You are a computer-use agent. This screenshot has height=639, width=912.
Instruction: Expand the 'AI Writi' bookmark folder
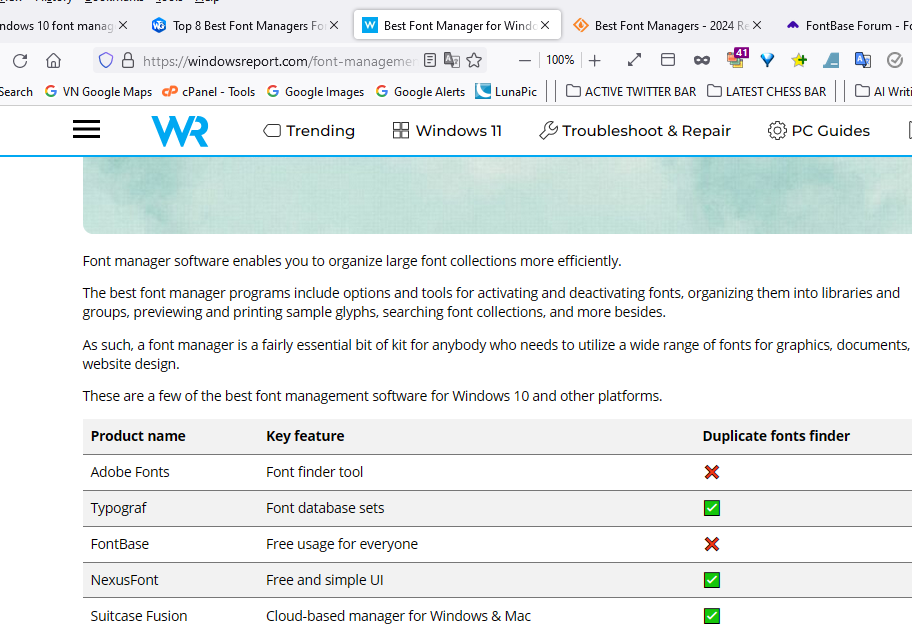point(883,91)
